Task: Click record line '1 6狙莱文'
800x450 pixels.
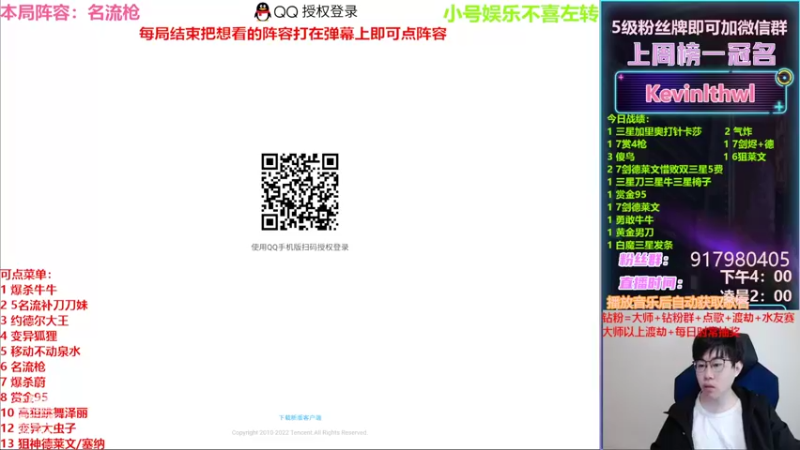Action: click(745, 157)
